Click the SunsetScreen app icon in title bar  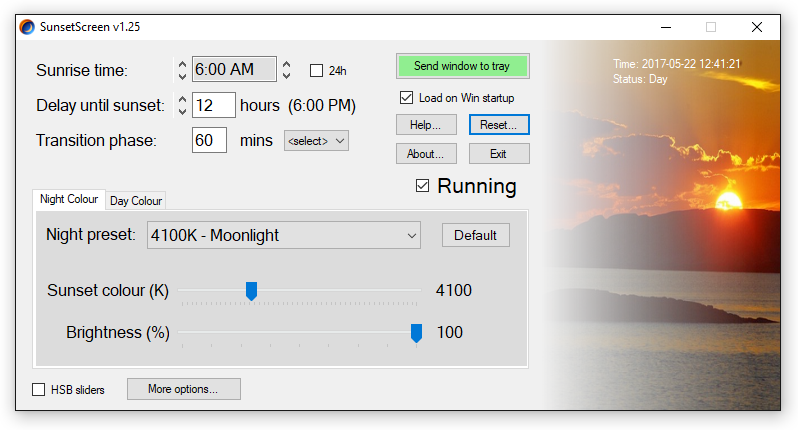27,27
